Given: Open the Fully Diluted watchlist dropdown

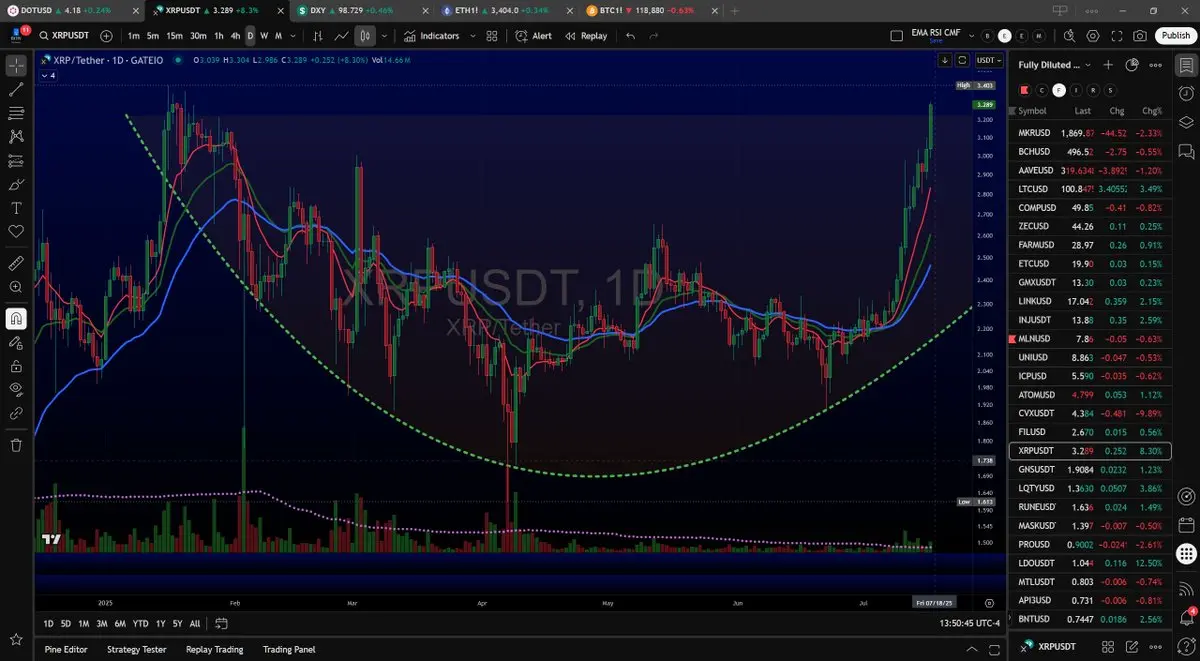Looking at the screenshot, I should click(x=1055, y=65).
